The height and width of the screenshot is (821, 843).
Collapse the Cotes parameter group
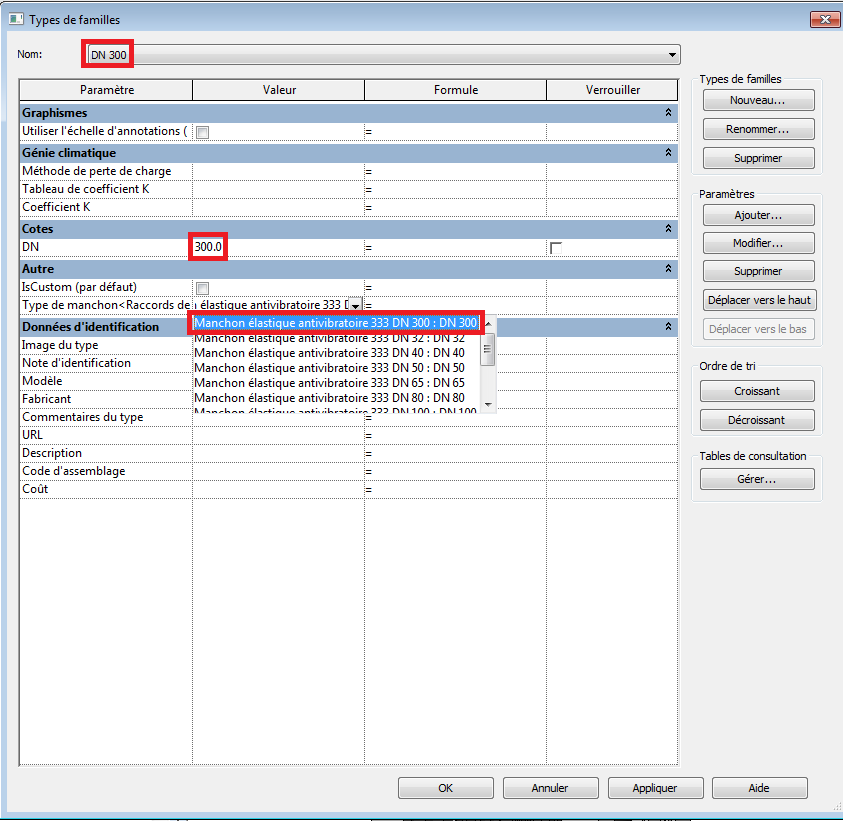click(x=668, y=229)
